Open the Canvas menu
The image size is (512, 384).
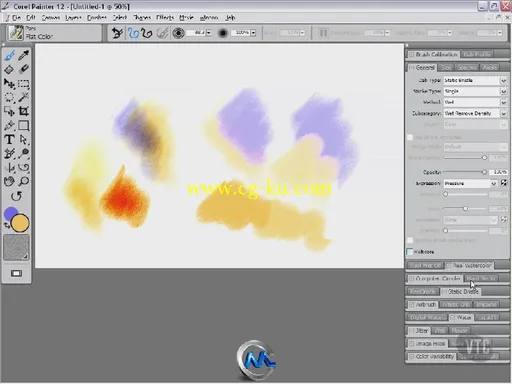51,18
